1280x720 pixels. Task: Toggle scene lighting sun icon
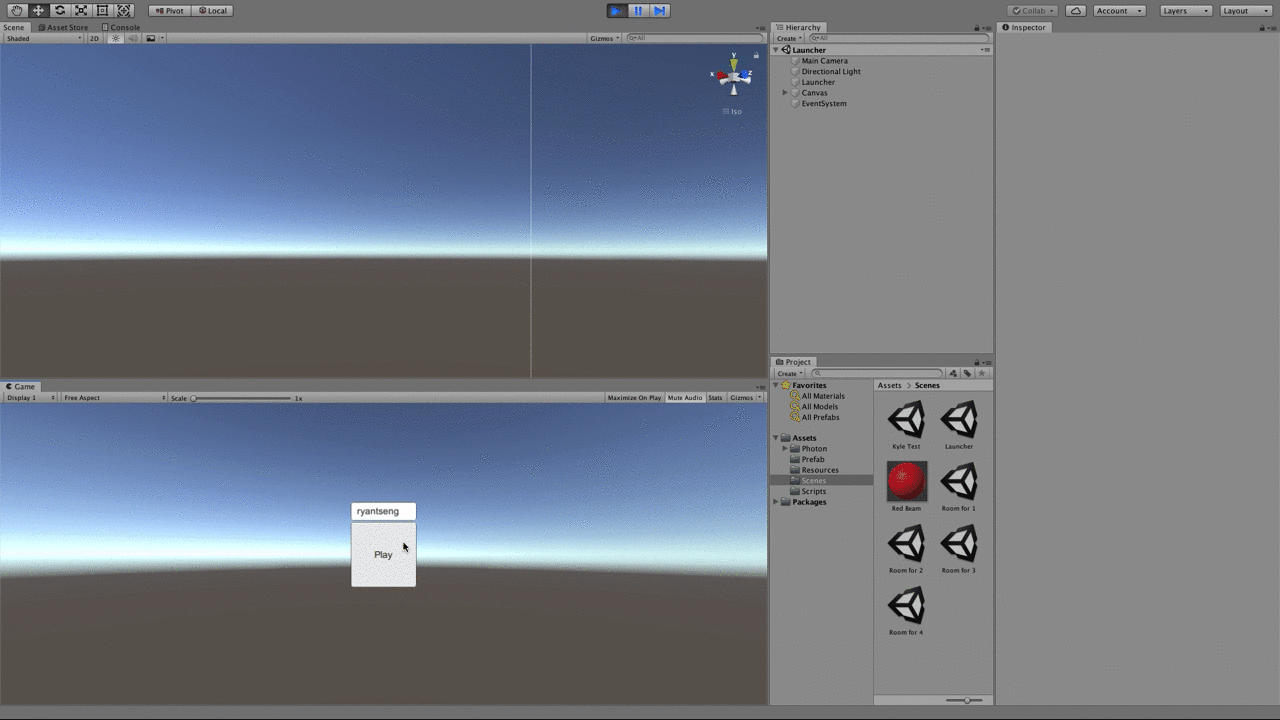115,38
